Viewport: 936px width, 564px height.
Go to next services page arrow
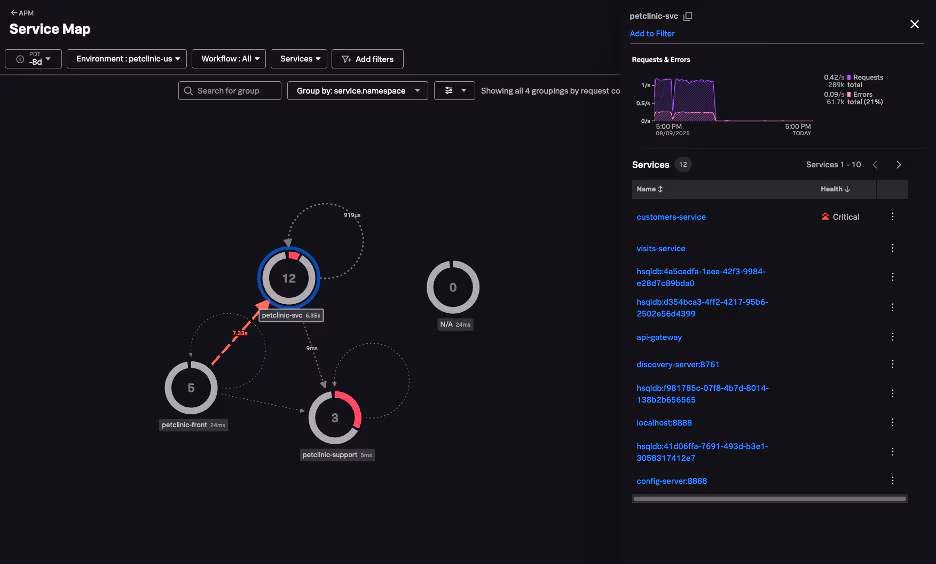899,165
